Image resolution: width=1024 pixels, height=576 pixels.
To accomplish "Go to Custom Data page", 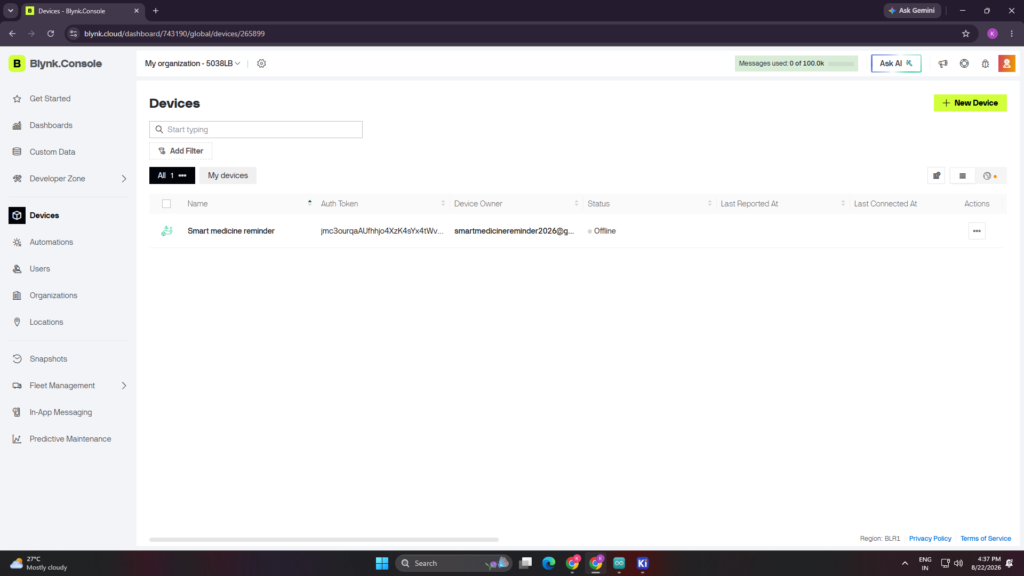I will (52, 152).
